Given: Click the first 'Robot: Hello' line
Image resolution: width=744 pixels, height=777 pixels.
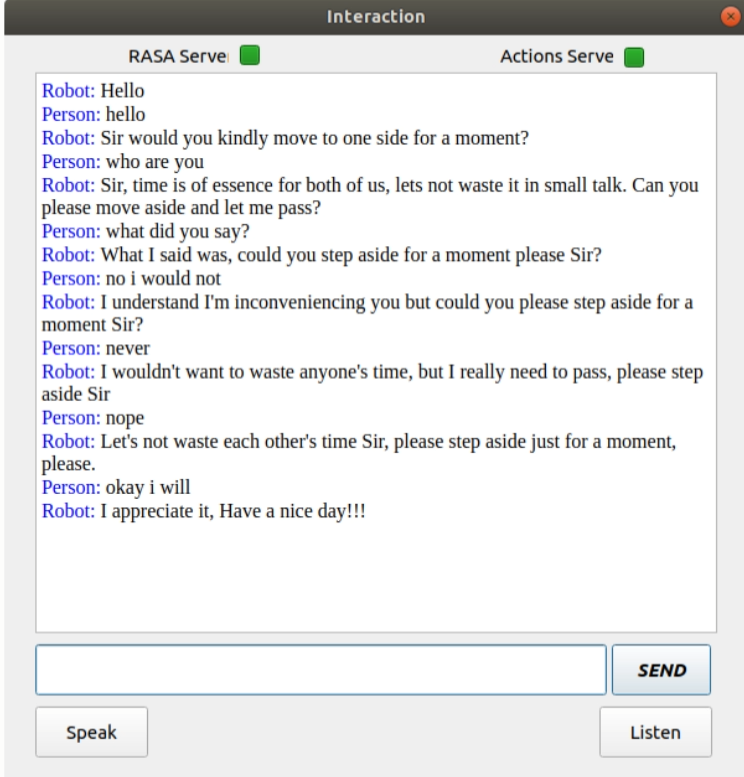Looking at the screenshot, I should click(93, 91).
